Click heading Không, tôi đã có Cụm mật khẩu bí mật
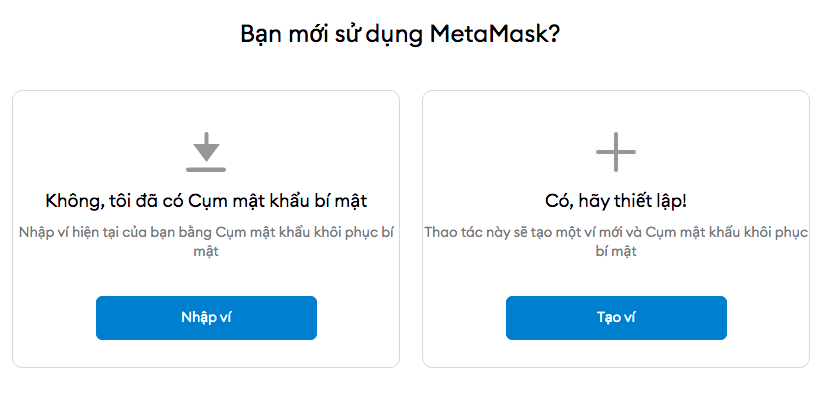This screenshot has height=403, width=823. tap(206, 202)
